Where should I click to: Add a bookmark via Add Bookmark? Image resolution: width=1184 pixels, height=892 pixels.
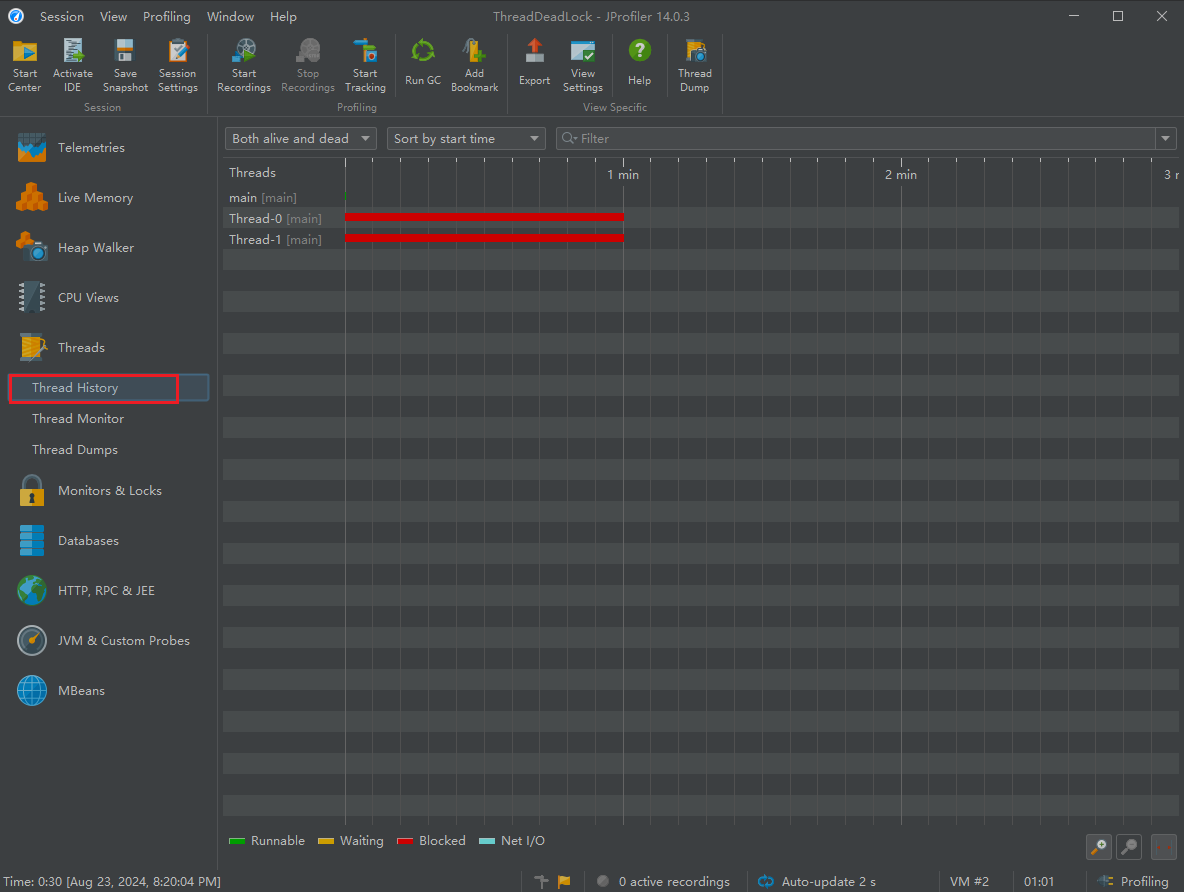pyautogui.click(x=474, y=66)
